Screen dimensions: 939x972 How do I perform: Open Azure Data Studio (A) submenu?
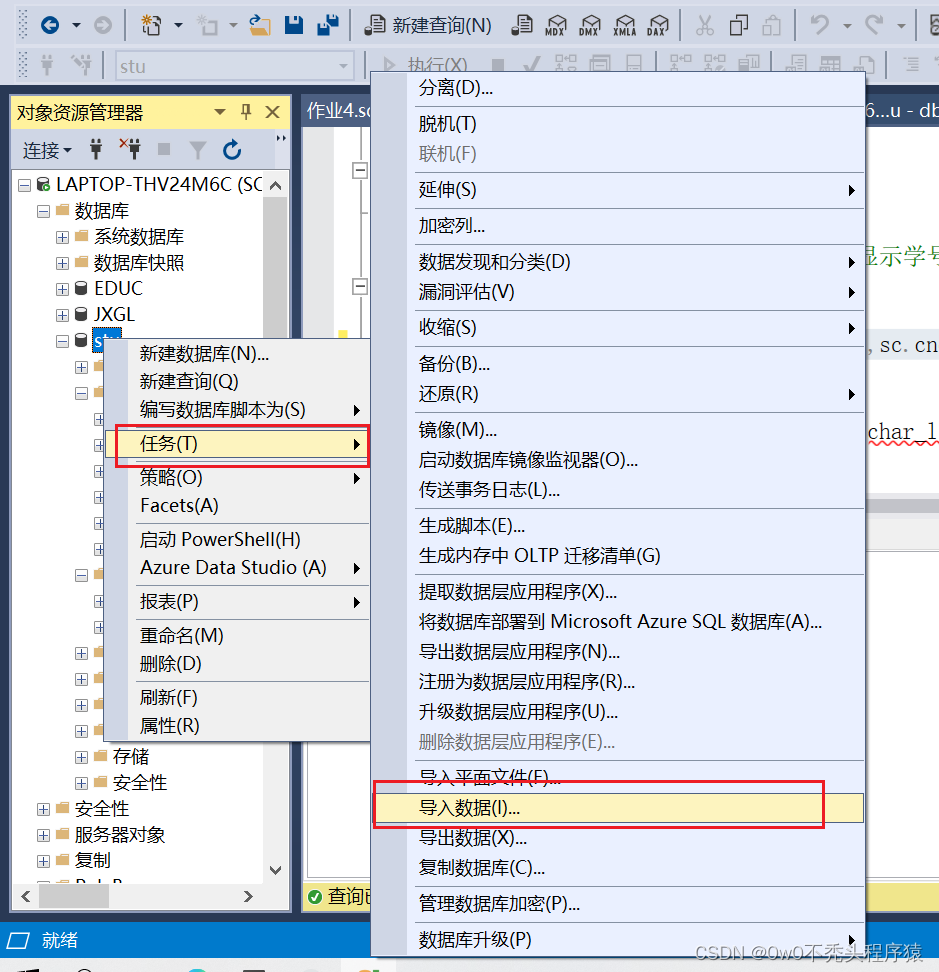pyautogui.click(x=238, y=568)
